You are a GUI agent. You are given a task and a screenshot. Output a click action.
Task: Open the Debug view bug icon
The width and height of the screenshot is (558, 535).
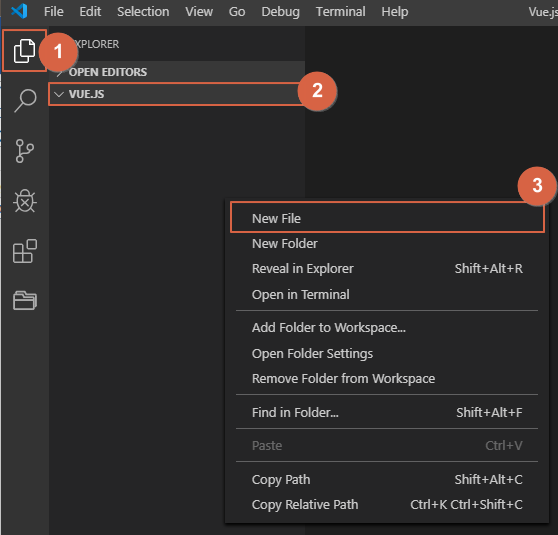[x=25, y=201]
